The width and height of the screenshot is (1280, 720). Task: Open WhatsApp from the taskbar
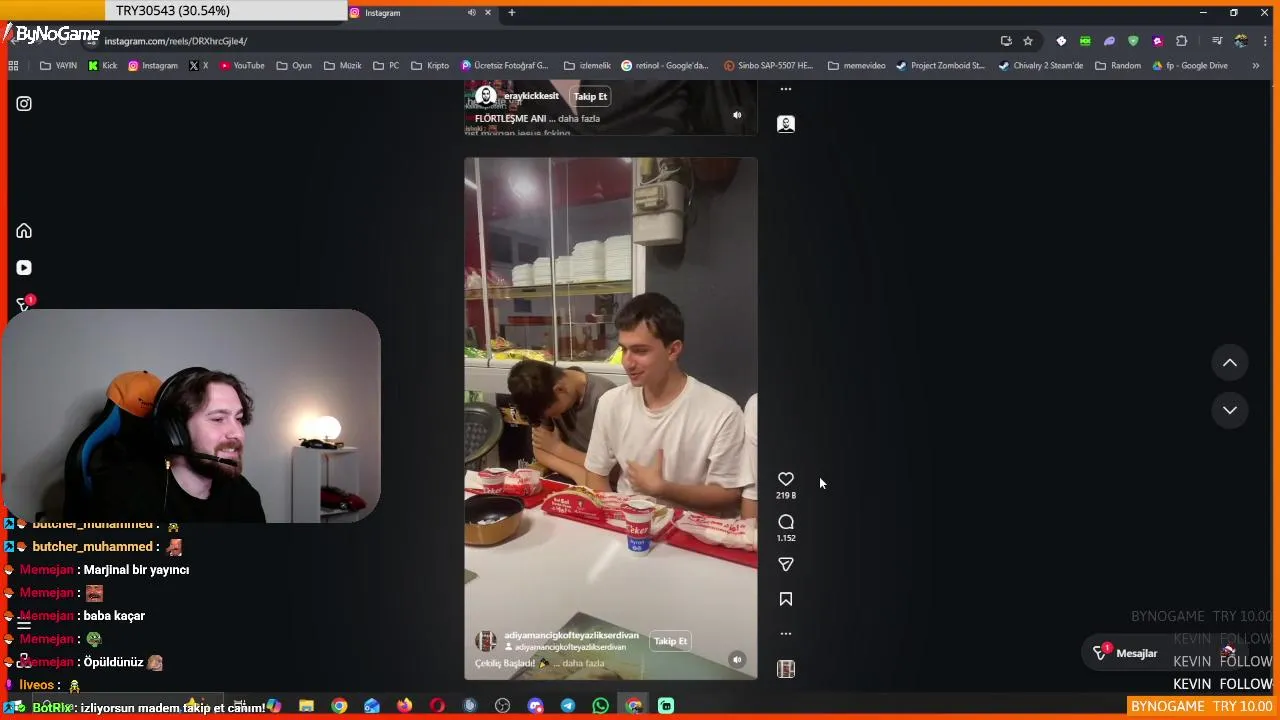click(600, 706)
